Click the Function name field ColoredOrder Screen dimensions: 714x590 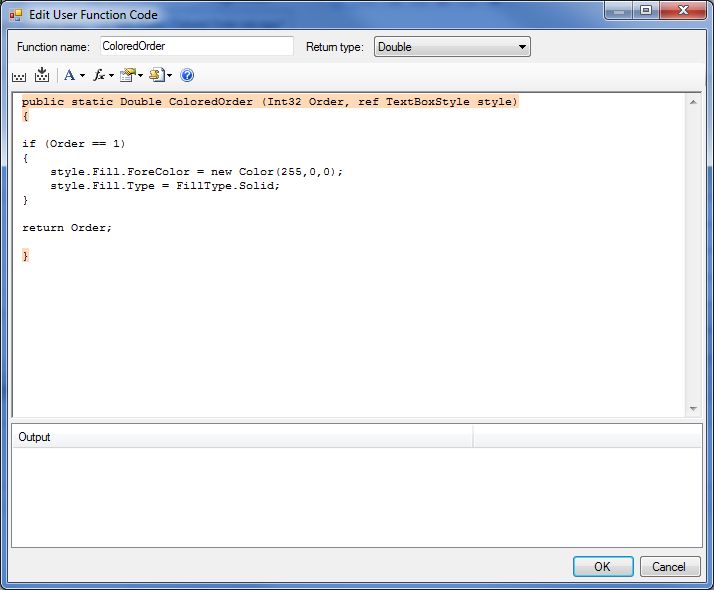point(197,46)
